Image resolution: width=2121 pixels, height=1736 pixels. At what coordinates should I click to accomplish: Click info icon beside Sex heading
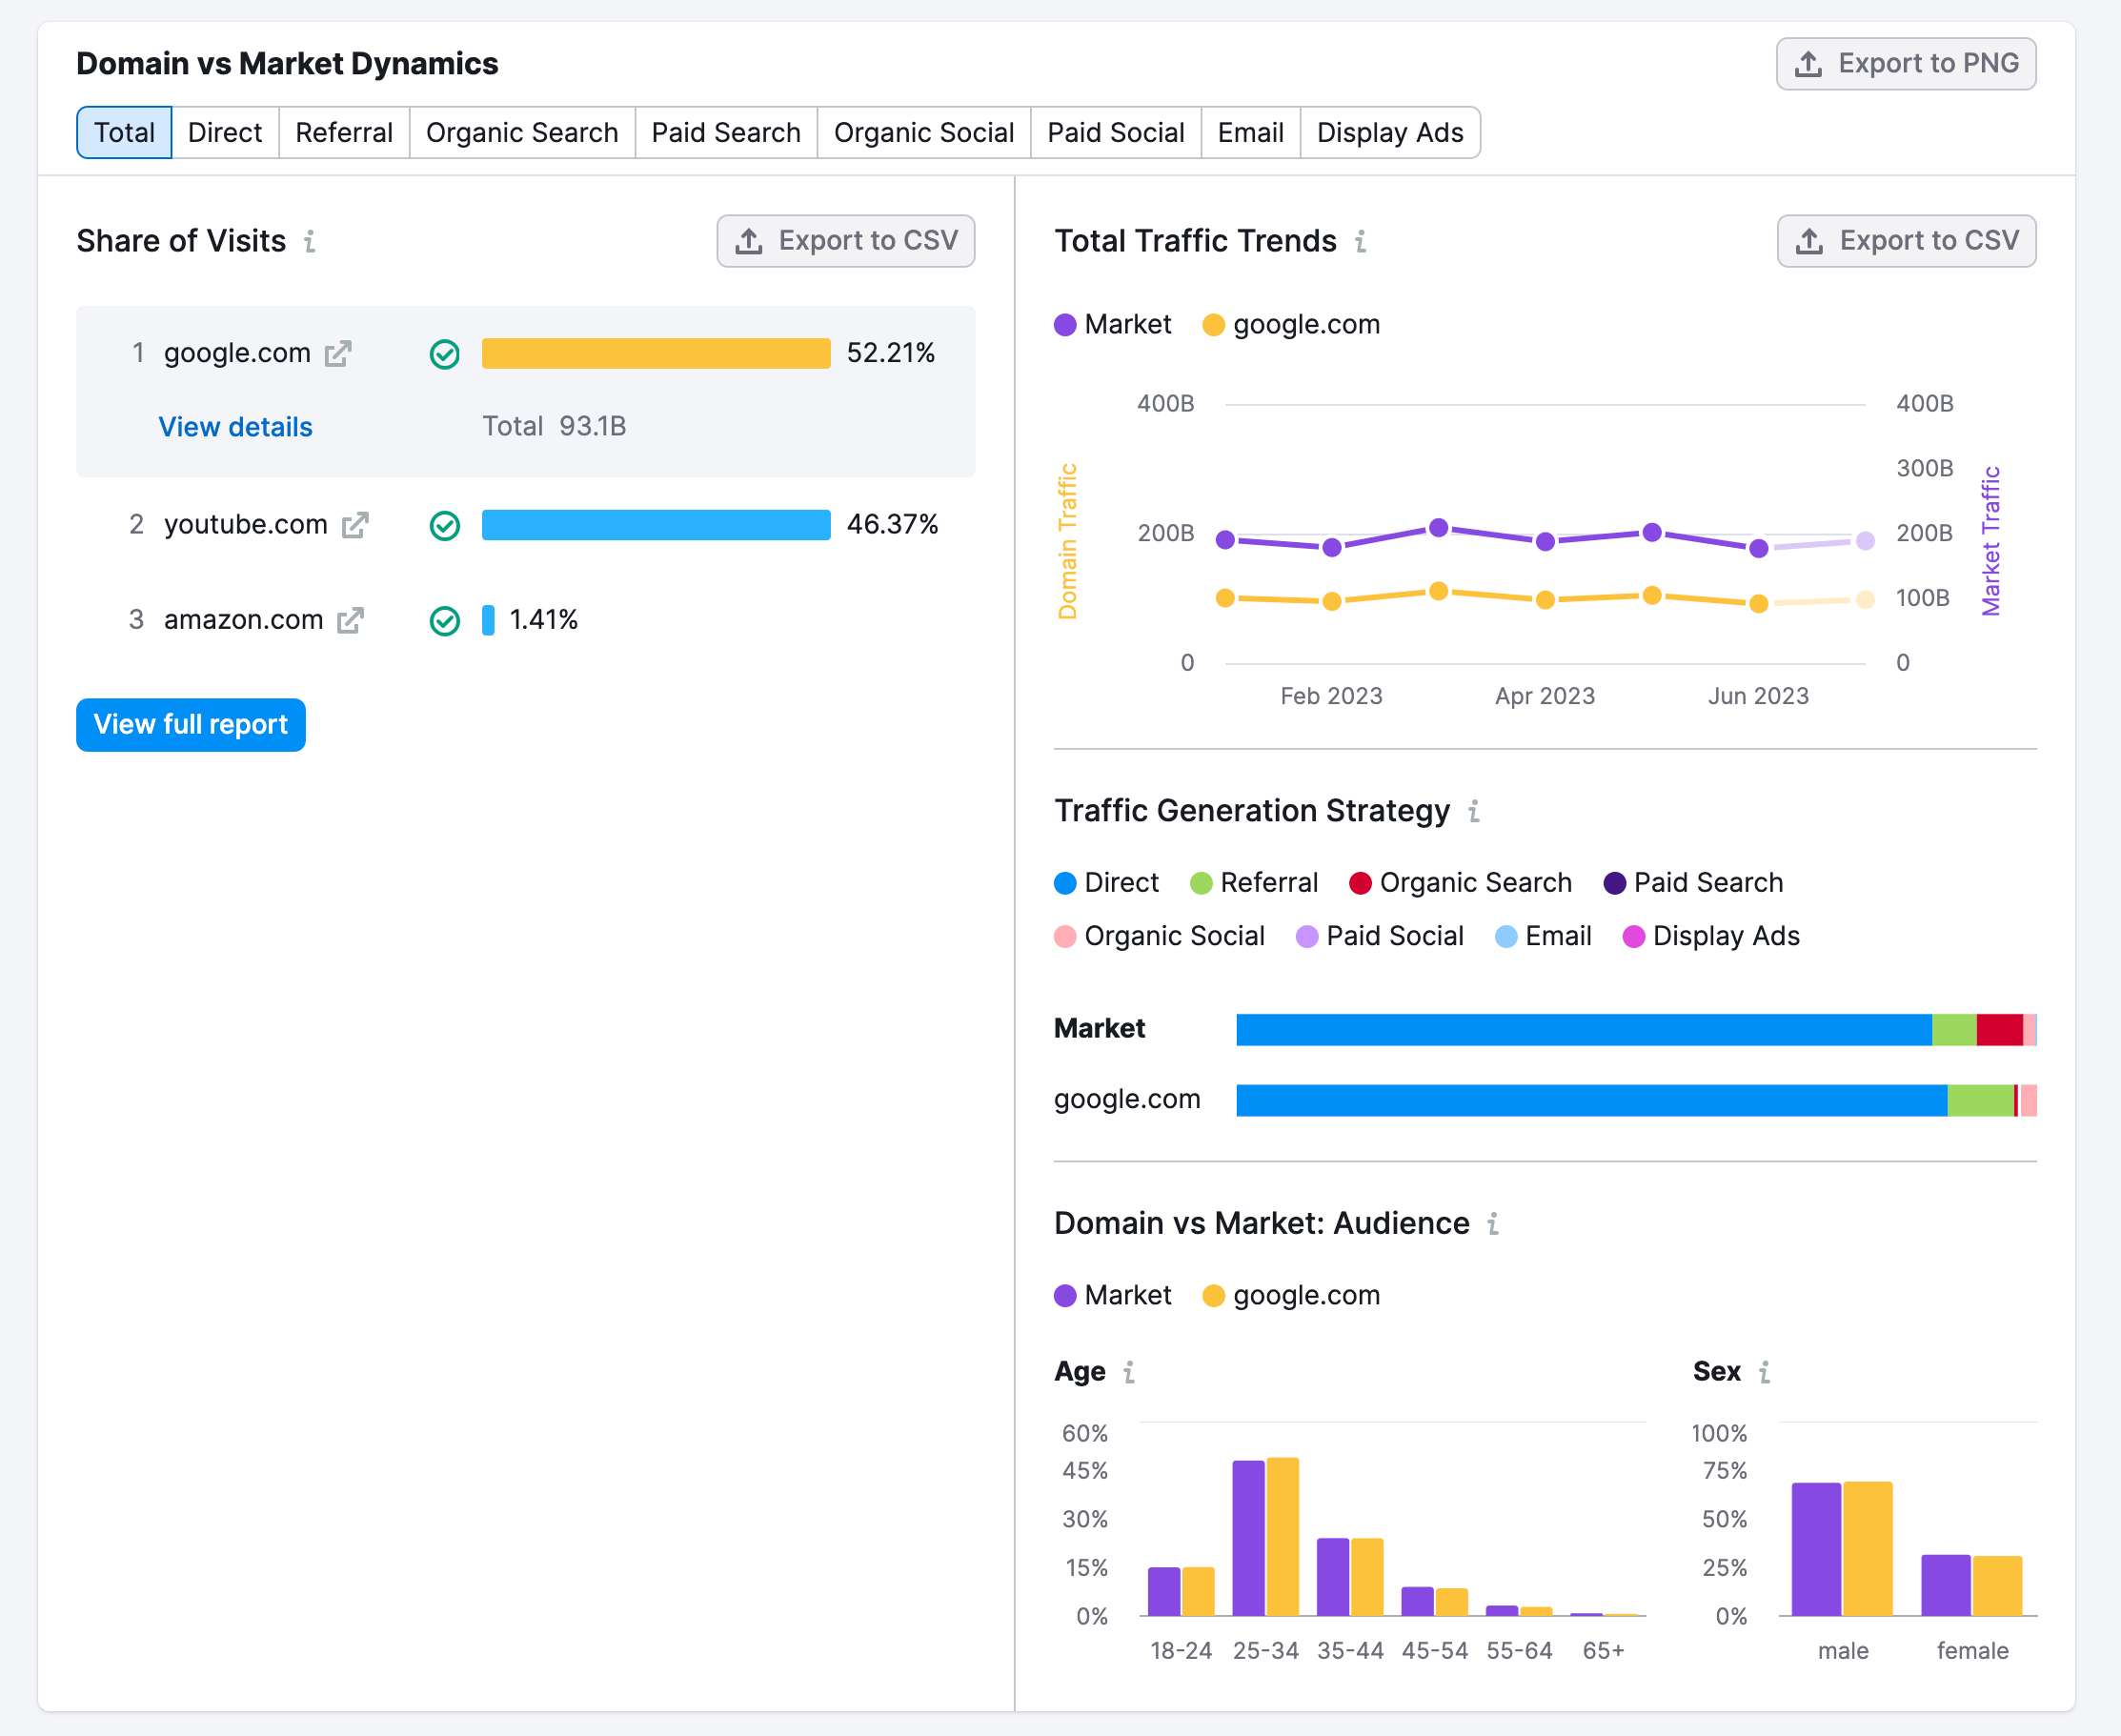pos(1764,1372)
